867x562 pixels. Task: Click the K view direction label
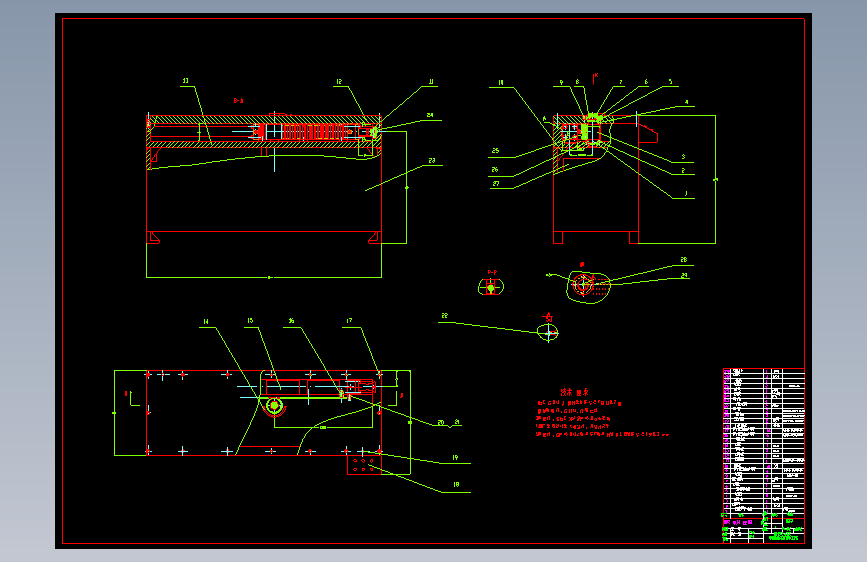(596, 75)
